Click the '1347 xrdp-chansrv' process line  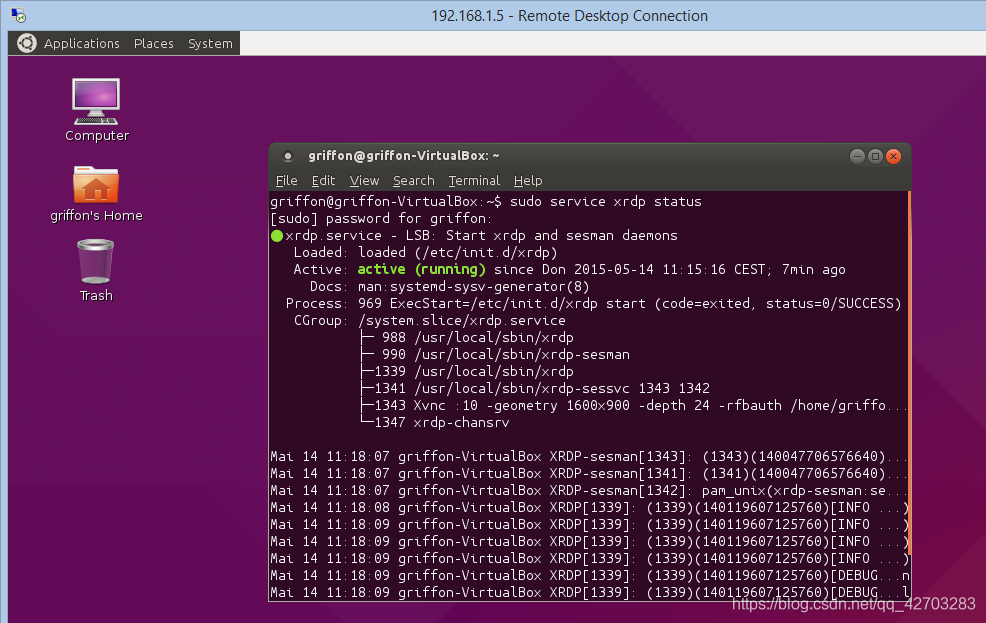[x=435, y=422]
